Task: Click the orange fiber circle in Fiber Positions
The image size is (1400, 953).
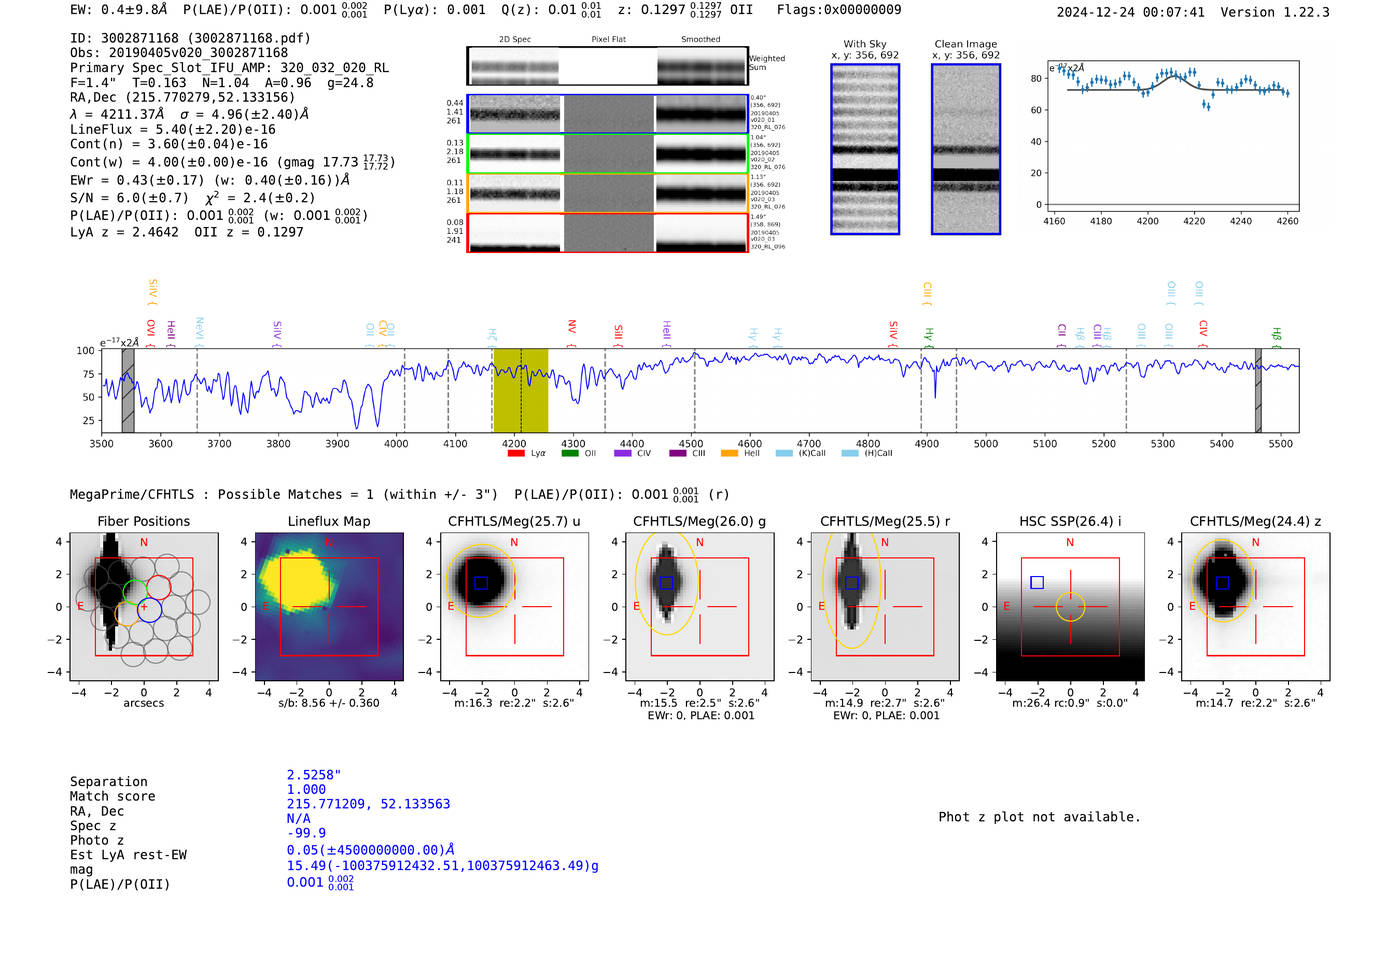Action: click(x=127, y=614)
